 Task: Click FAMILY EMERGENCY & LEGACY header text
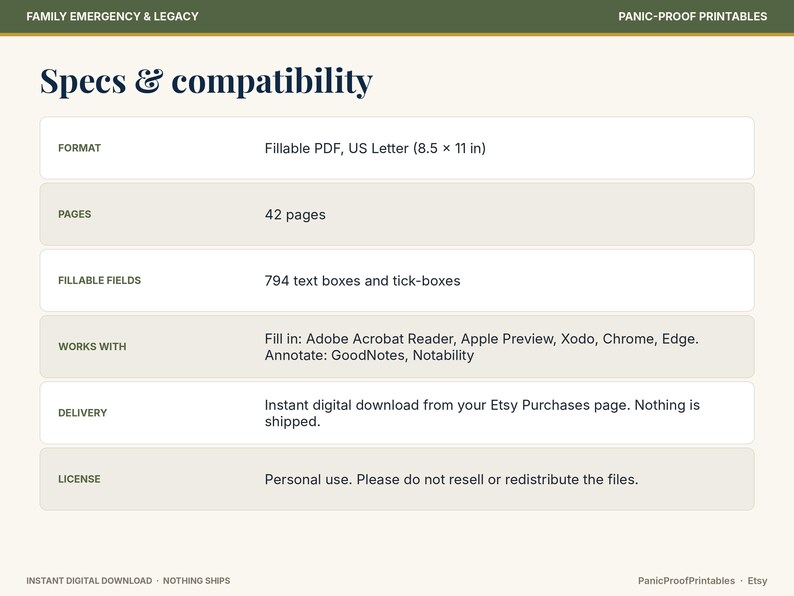pos(112,17)
